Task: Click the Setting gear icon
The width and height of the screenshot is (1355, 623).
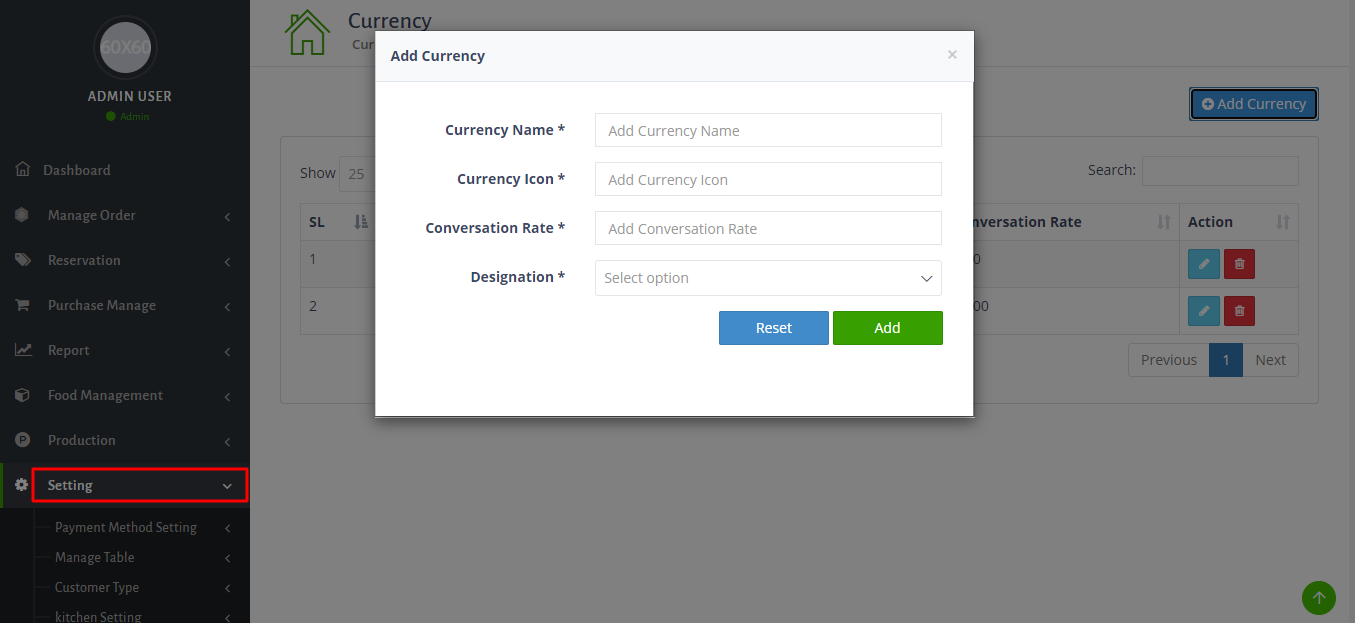Action: 22,485
